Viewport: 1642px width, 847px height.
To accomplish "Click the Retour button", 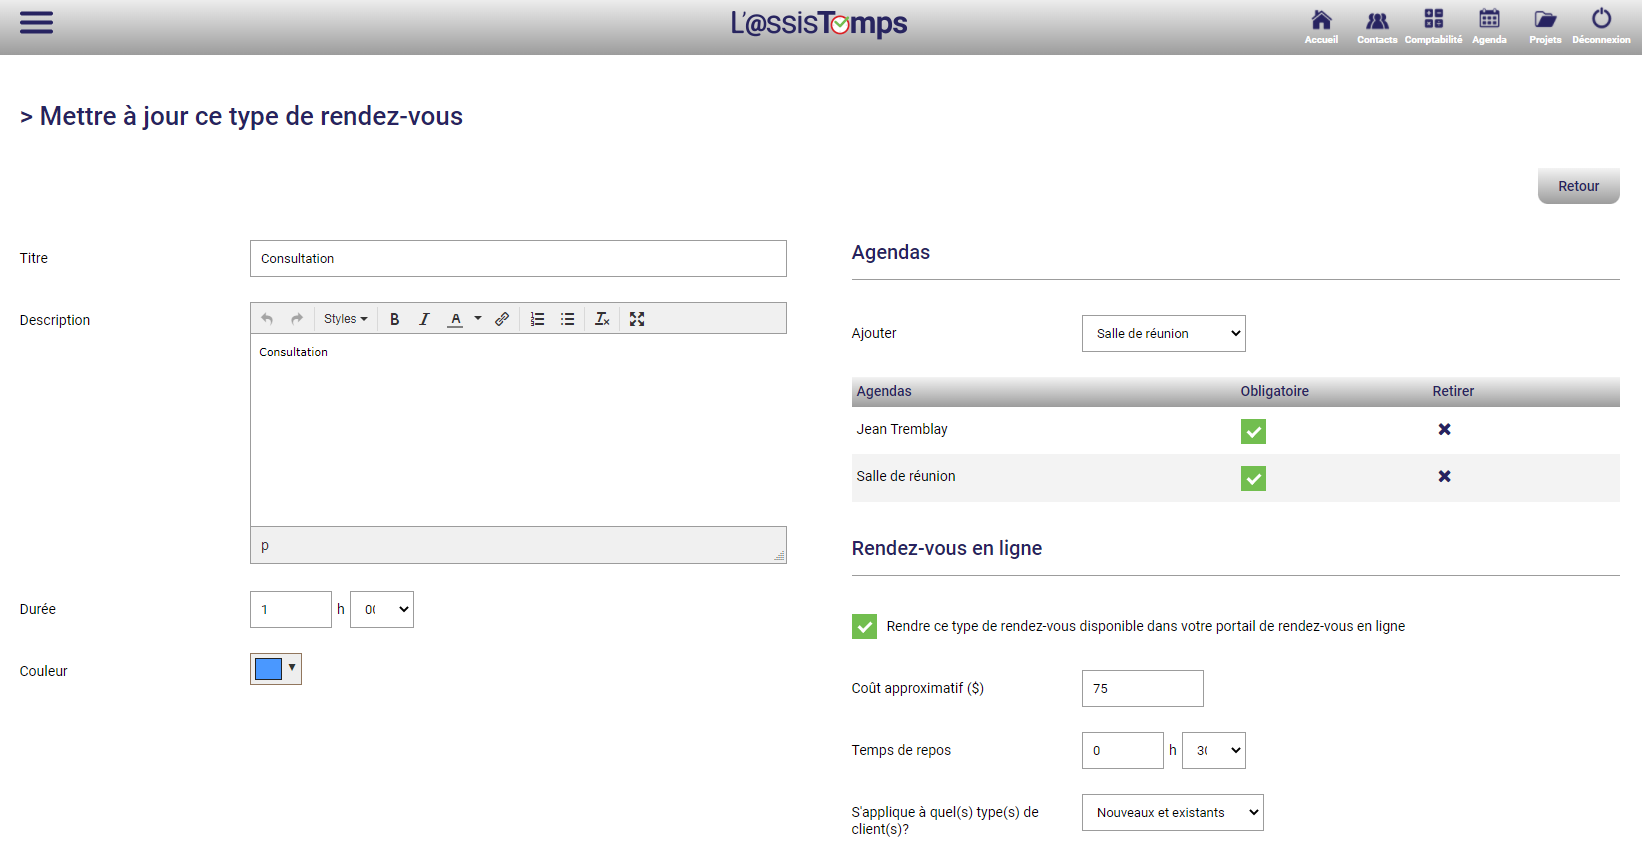I will [1578, 186].
